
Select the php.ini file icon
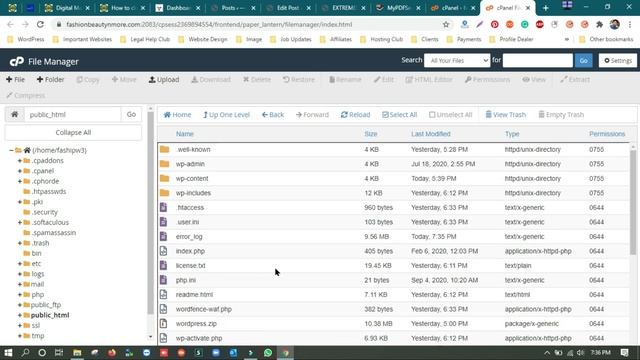coord(164,280)
